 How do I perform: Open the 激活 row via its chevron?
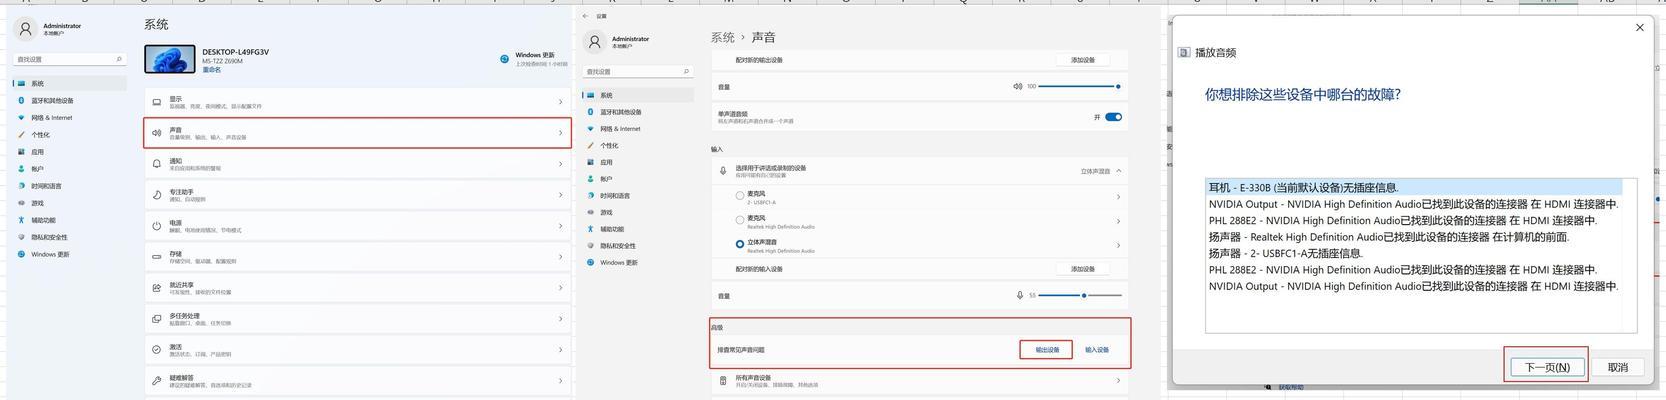(x=560, y=350)
